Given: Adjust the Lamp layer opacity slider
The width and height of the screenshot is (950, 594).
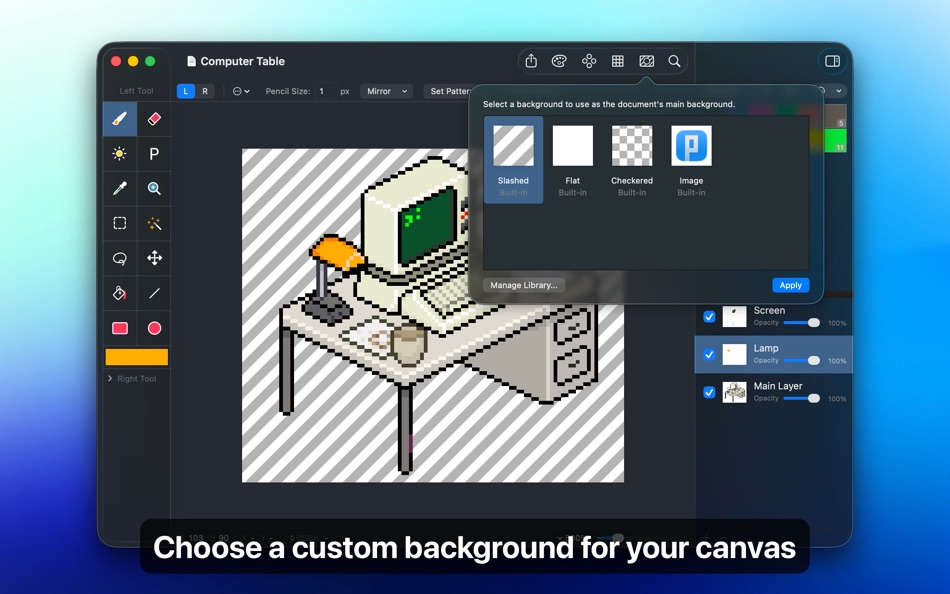Looking at the screenshot, I should tap(802, 361).
